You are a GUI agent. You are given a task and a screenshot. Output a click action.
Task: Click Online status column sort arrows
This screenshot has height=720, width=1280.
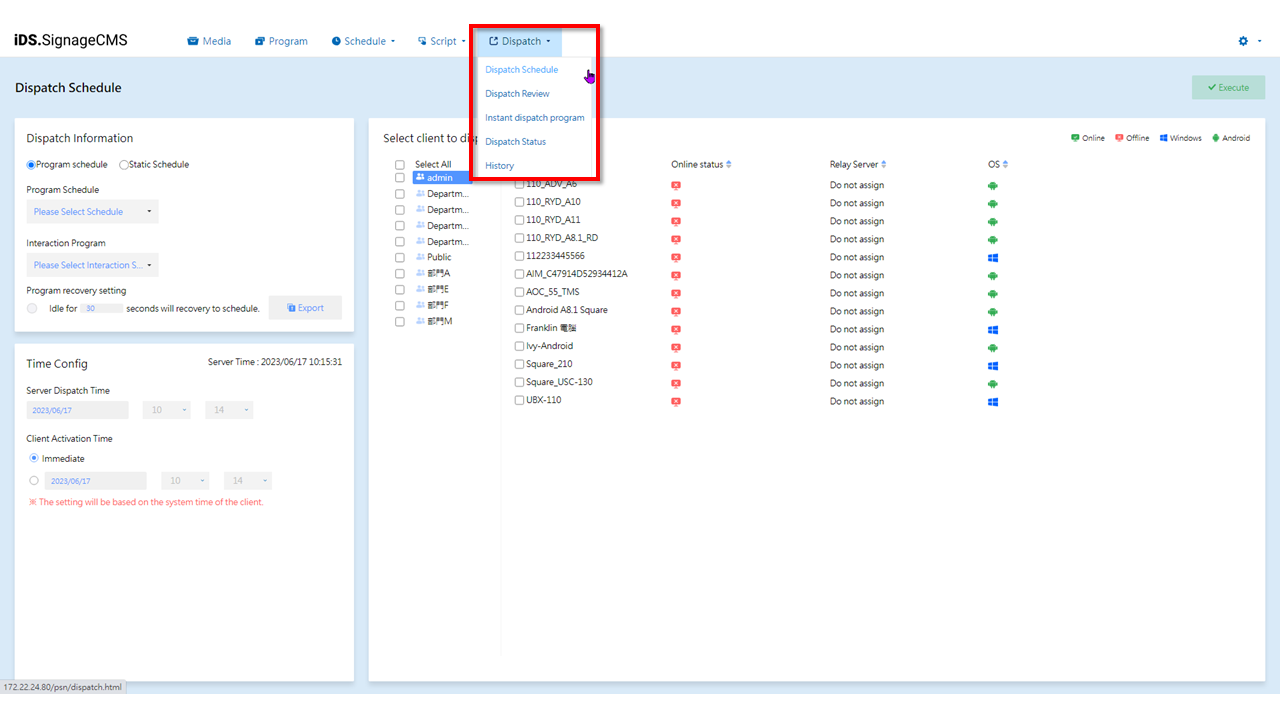click(729, 164)
